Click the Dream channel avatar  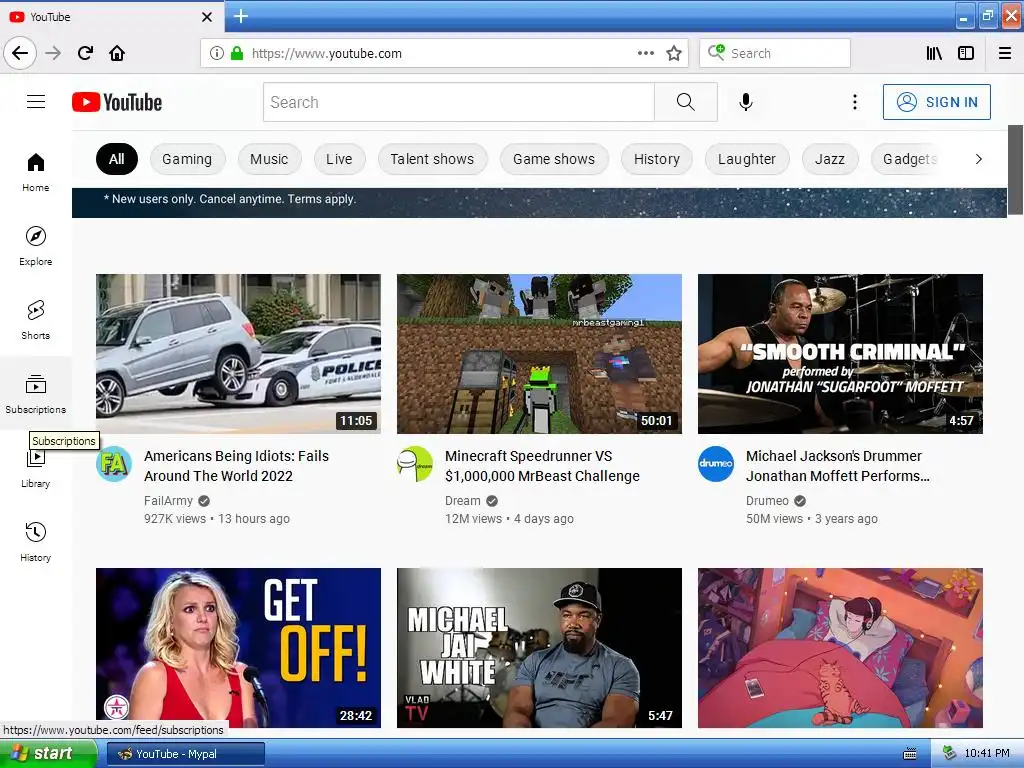[x=415, y=464]
